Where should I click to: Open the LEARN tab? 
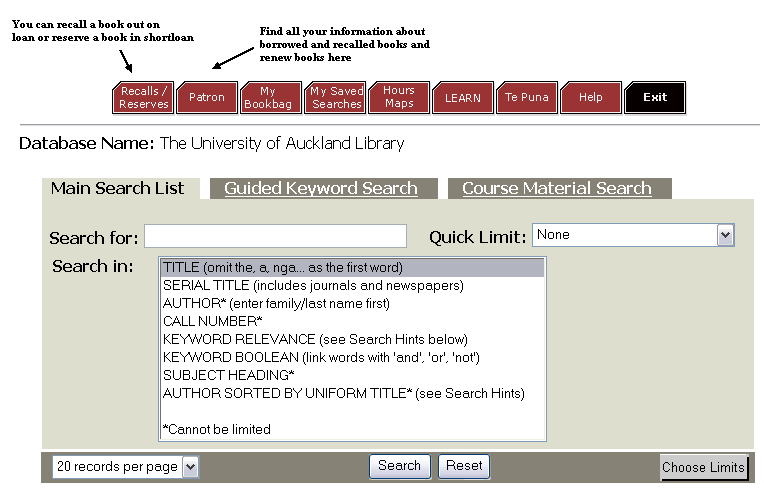tap(463, 97)
